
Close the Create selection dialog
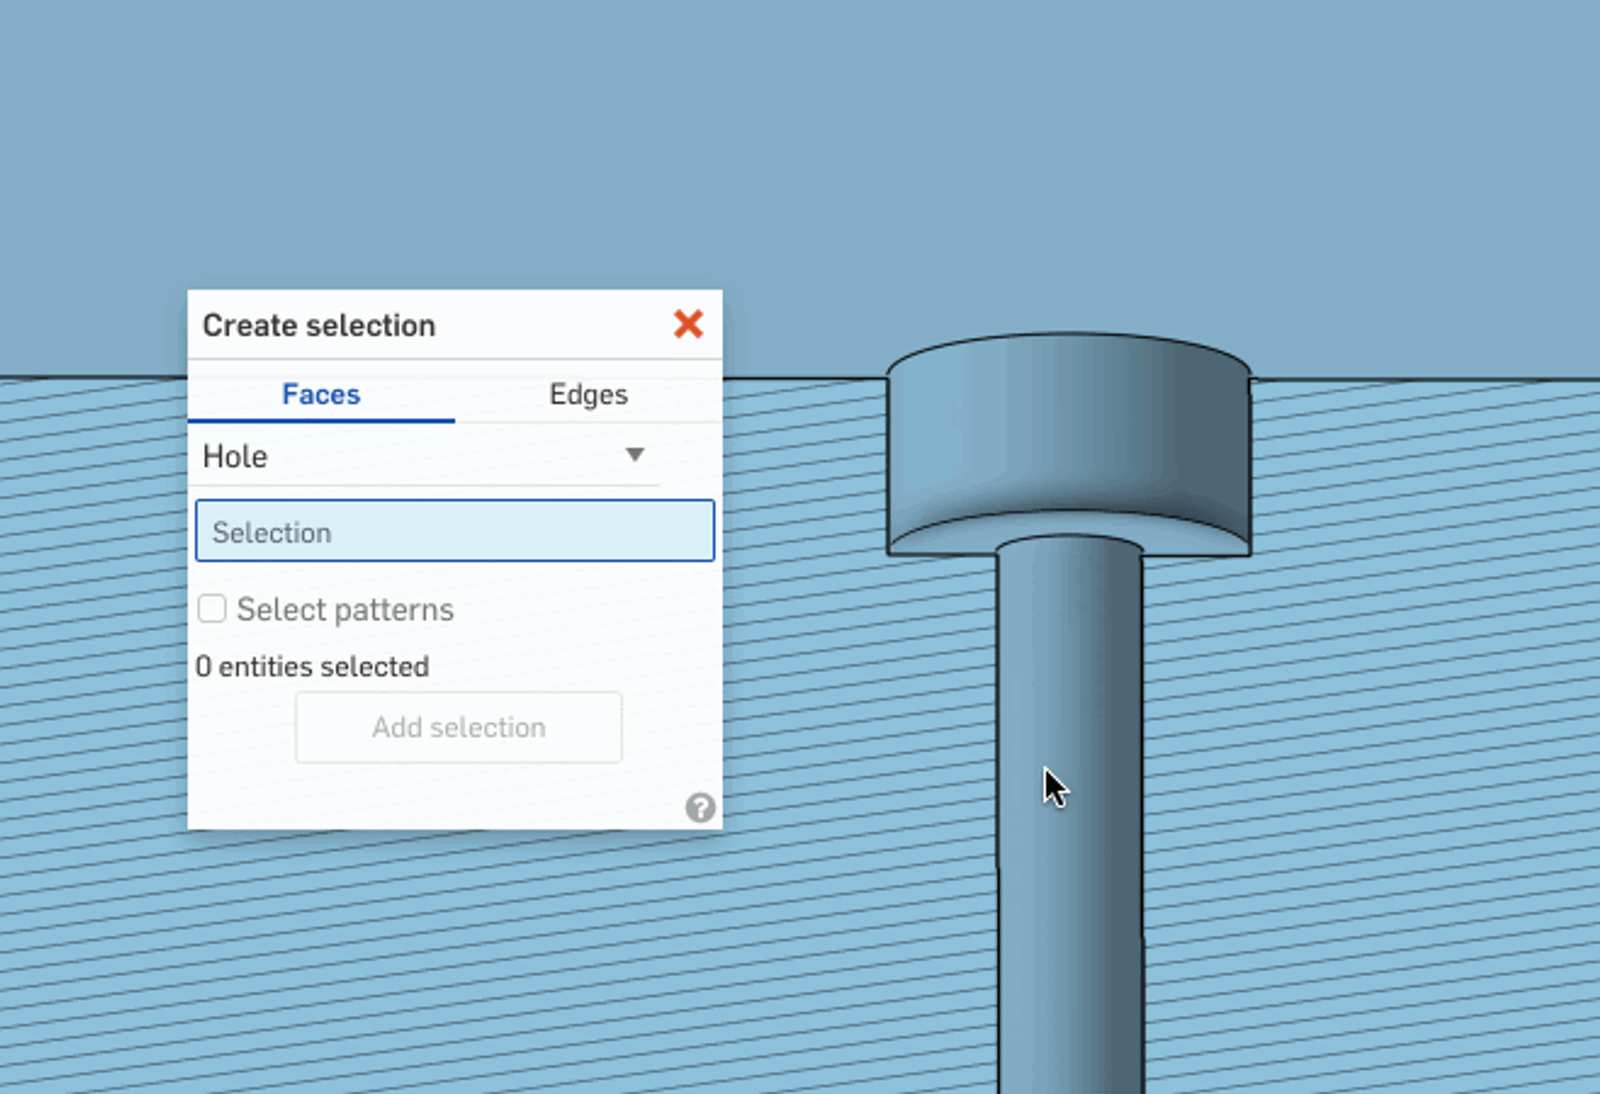(x=688, y=324)
